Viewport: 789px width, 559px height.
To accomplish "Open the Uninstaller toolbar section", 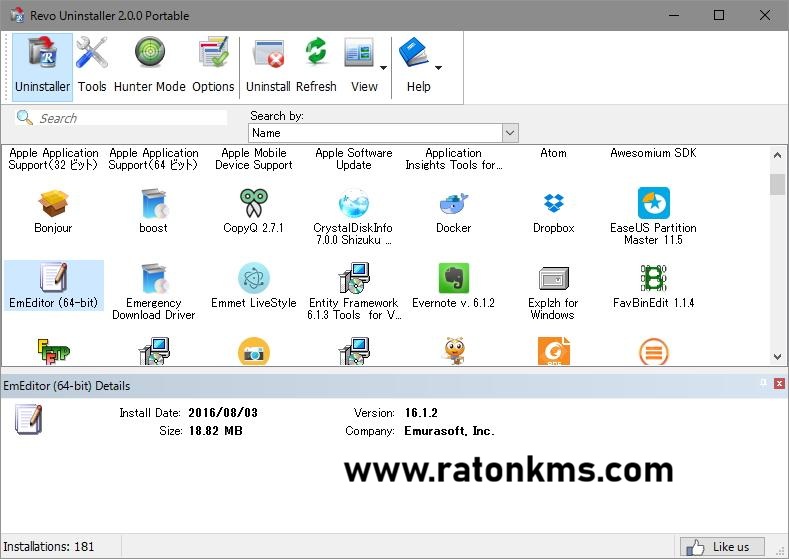I will (x=42, y=65).
